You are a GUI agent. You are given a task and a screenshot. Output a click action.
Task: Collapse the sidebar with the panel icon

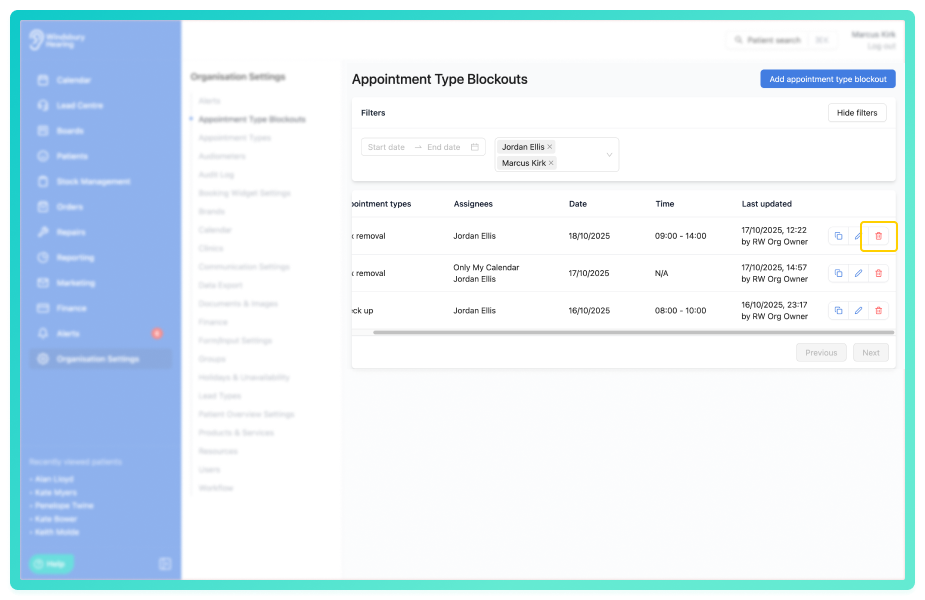(x=165, y=564)
